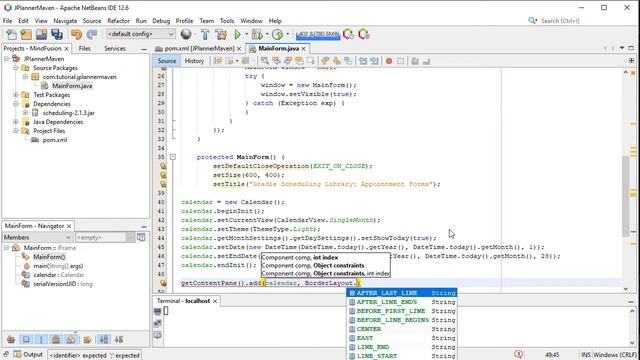Click the first profiler snapshot icon after memory bar

pos(349,34)
